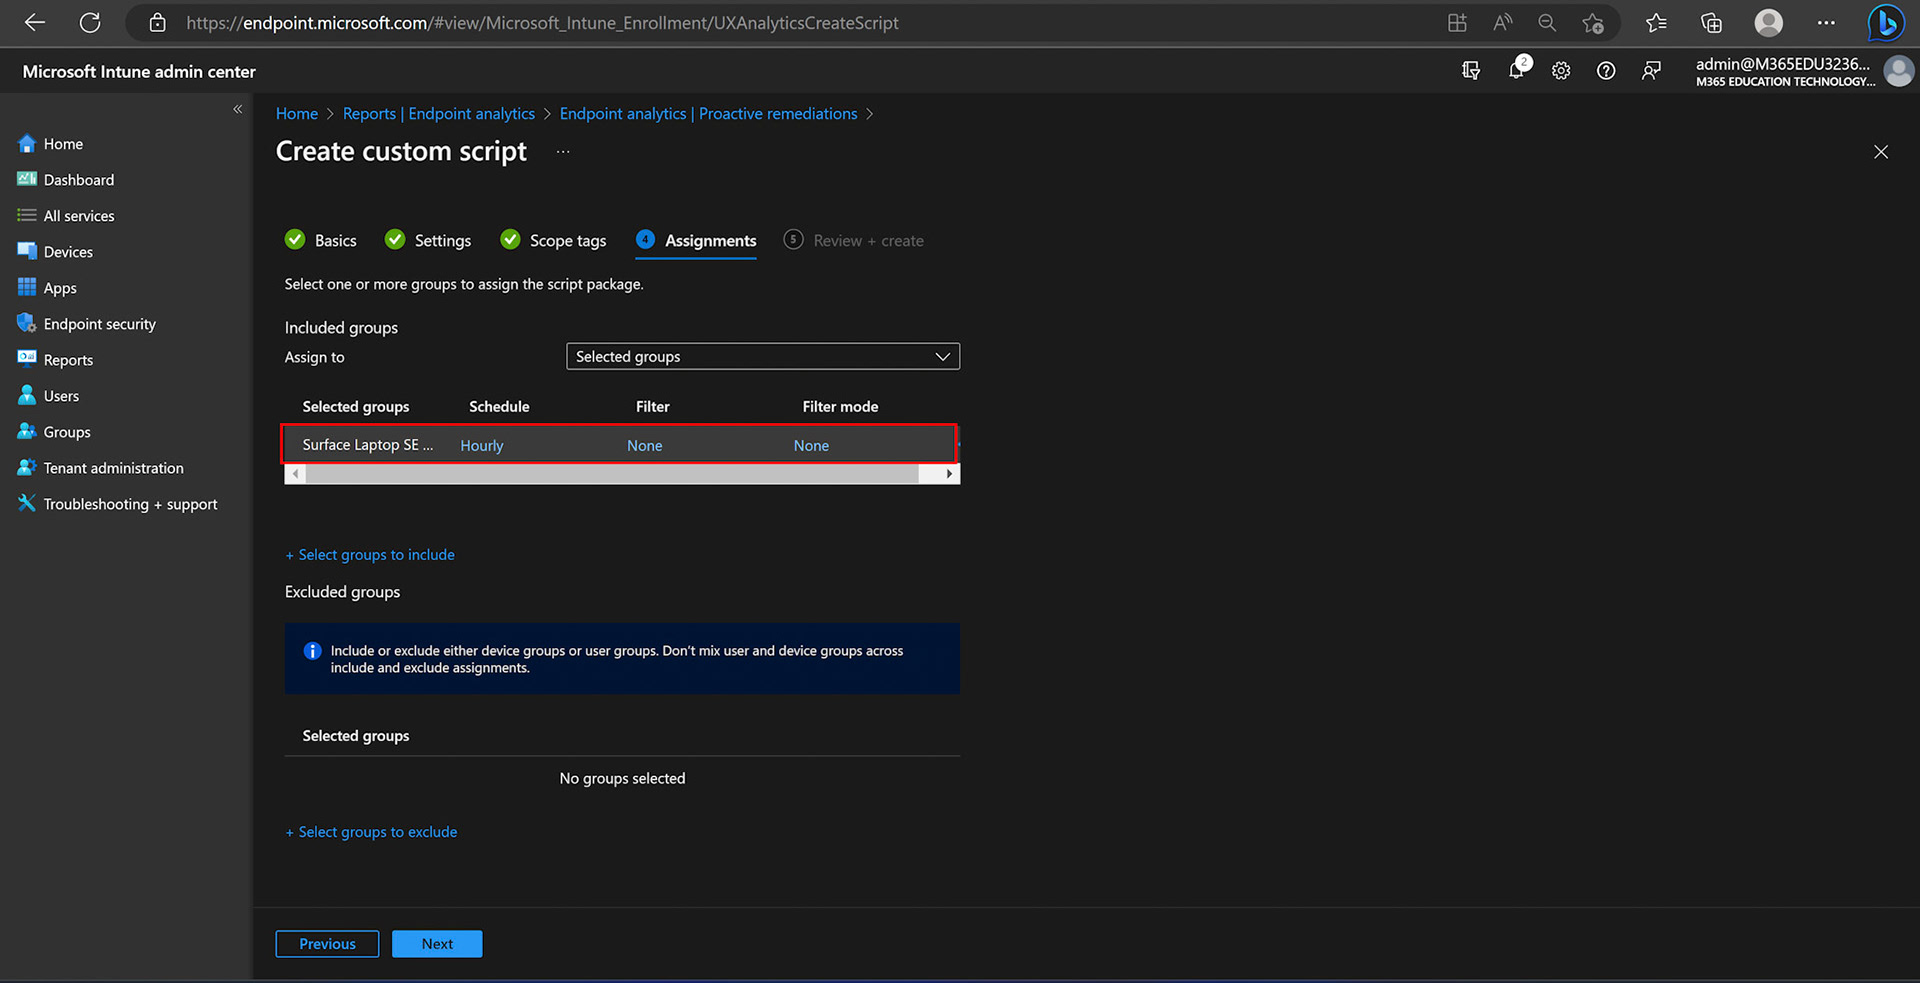
Task: Open the feedback icon in header
Action: pyautogui.click(x=1651, y=70)
